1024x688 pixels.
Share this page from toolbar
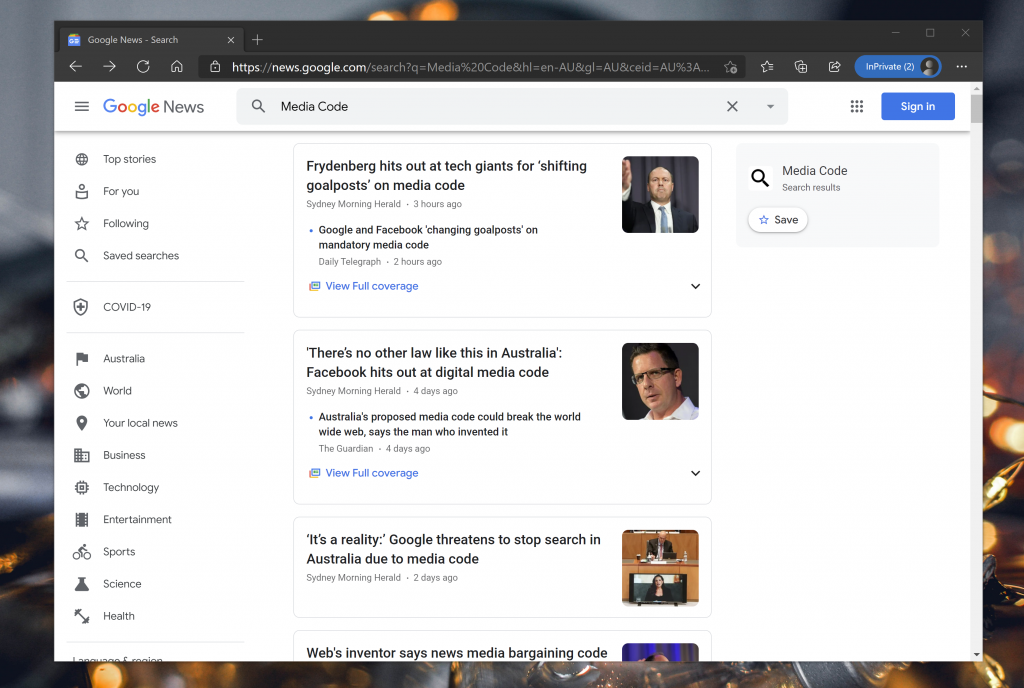[835, 67]
